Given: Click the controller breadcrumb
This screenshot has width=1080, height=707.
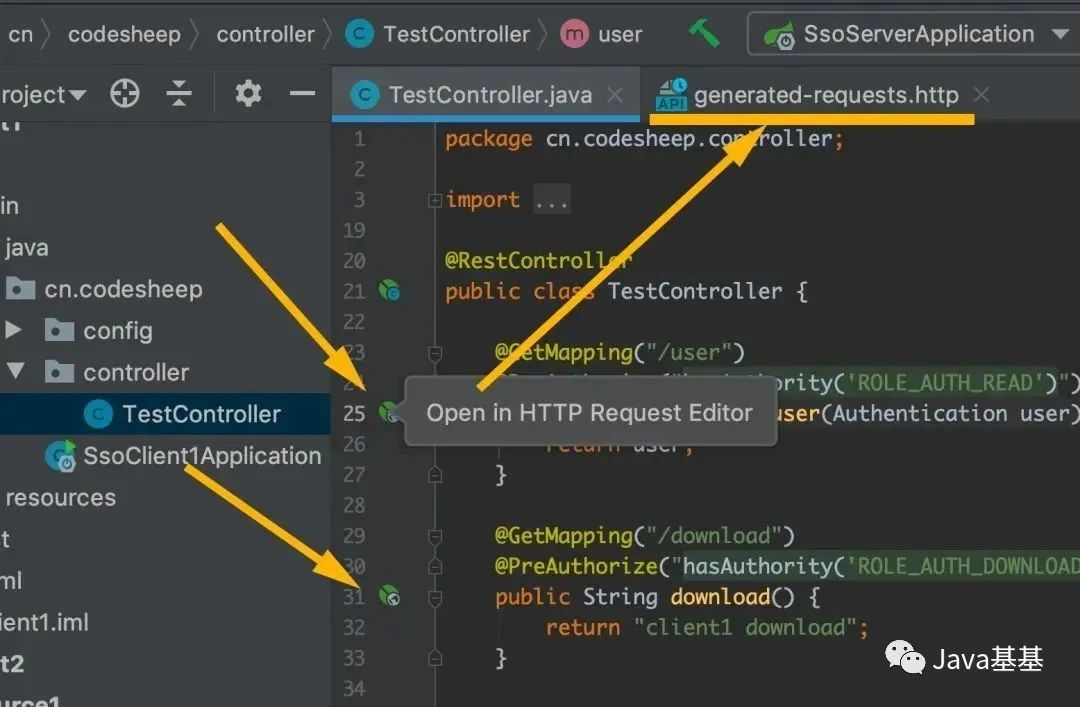Looking at the screenshot, I should (x=265, y=34).
